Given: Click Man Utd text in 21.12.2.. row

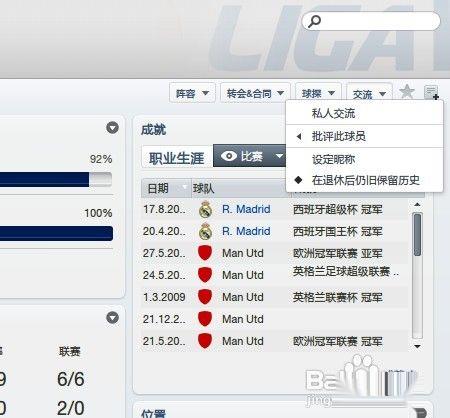Looking at the screenshot, I should (243, 319).
